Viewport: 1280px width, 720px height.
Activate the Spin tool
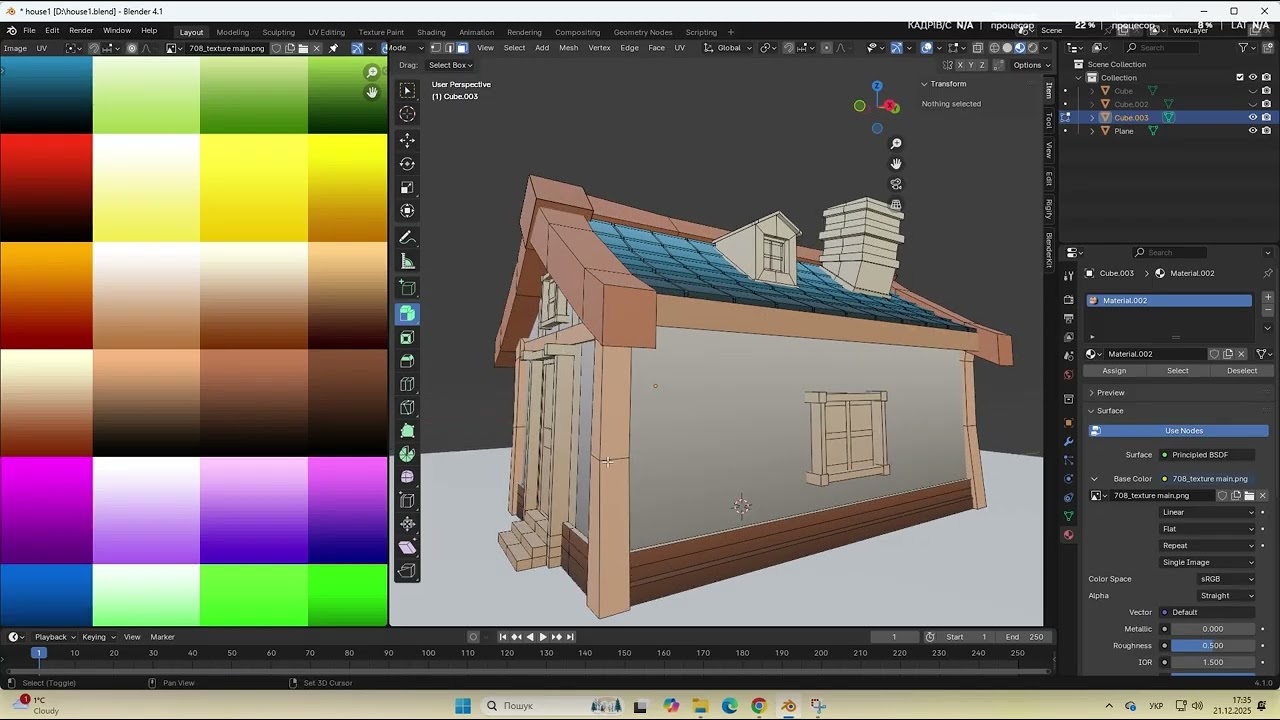[407, 455]
